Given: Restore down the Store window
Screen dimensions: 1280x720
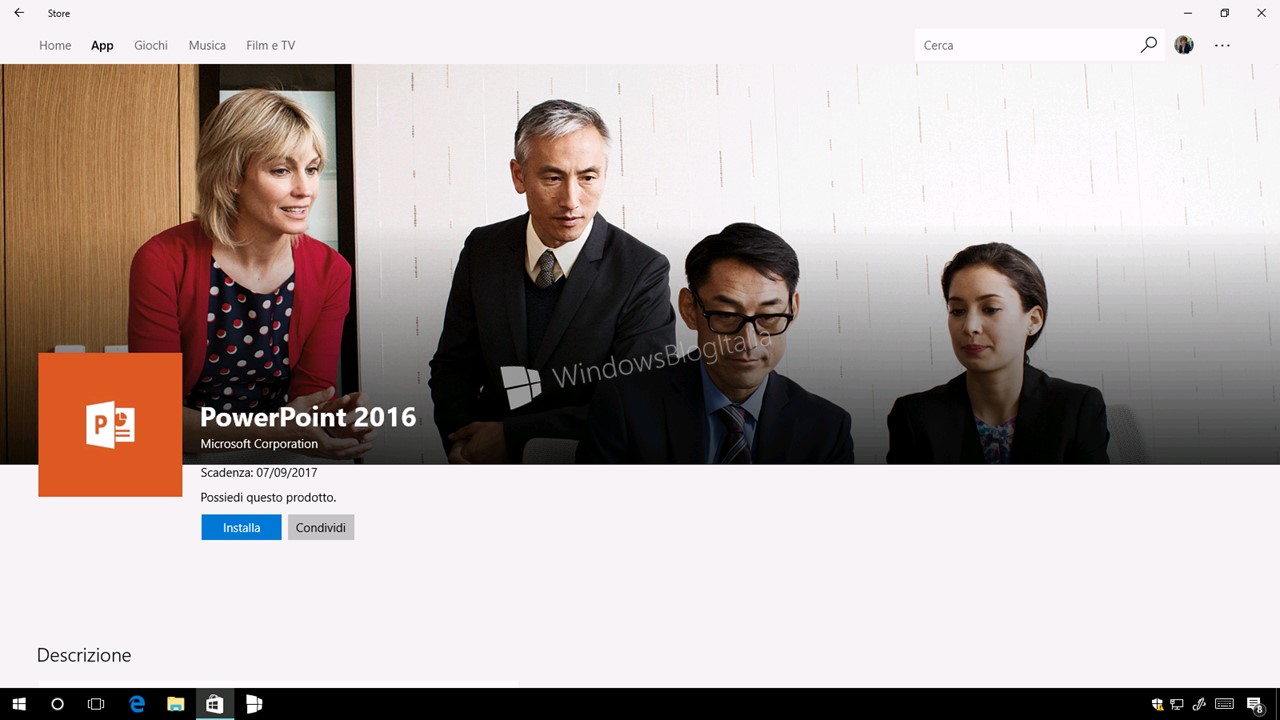Looking at the screenshot, I should (x=1224, y=13).
